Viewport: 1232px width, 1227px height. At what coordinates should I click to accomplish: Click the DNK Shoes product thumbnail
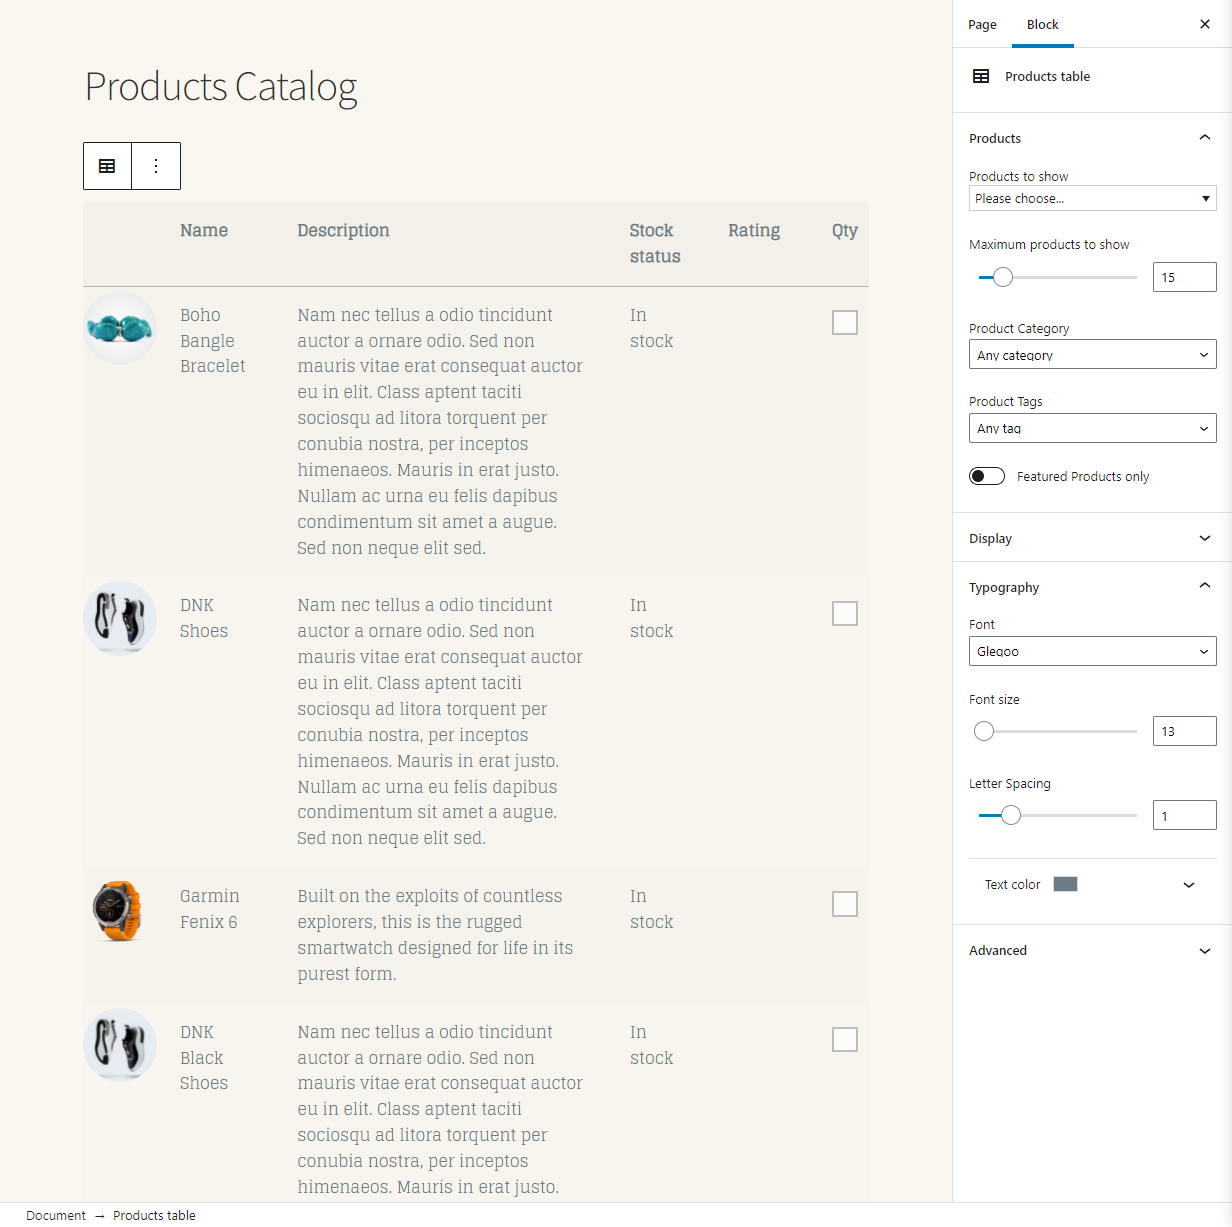[120, 618]
